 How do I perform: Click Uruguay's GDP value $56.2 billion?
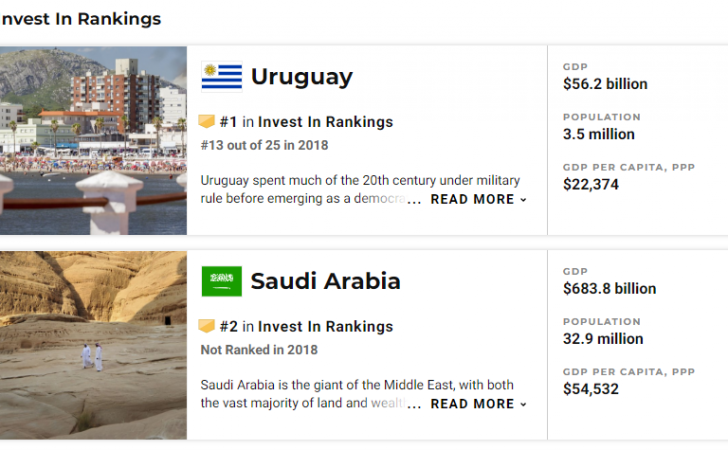point(605,84)
